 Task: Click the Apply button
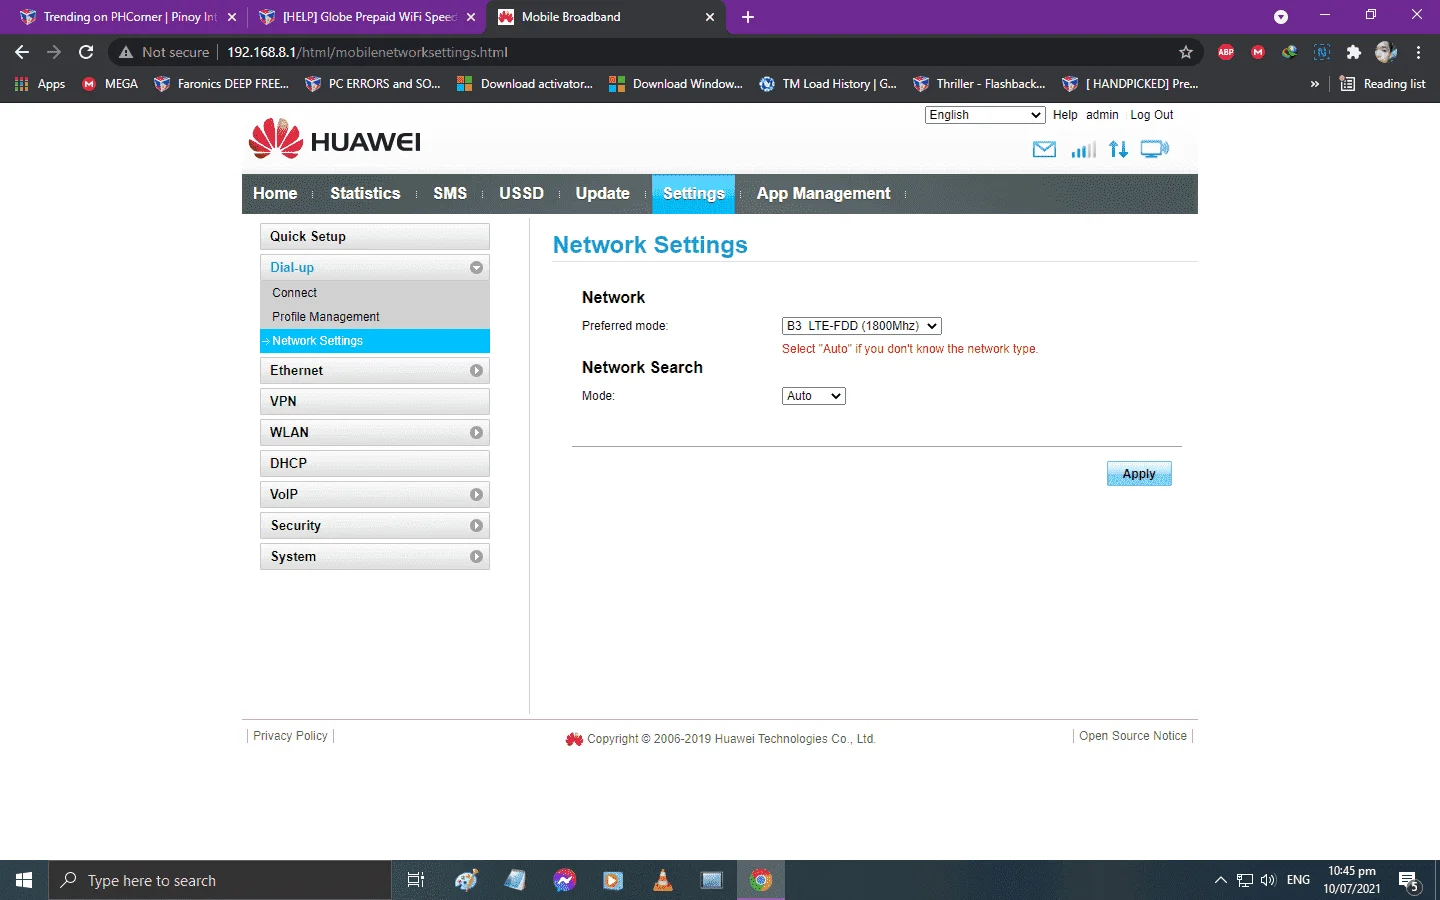(x=1139, y=474)
